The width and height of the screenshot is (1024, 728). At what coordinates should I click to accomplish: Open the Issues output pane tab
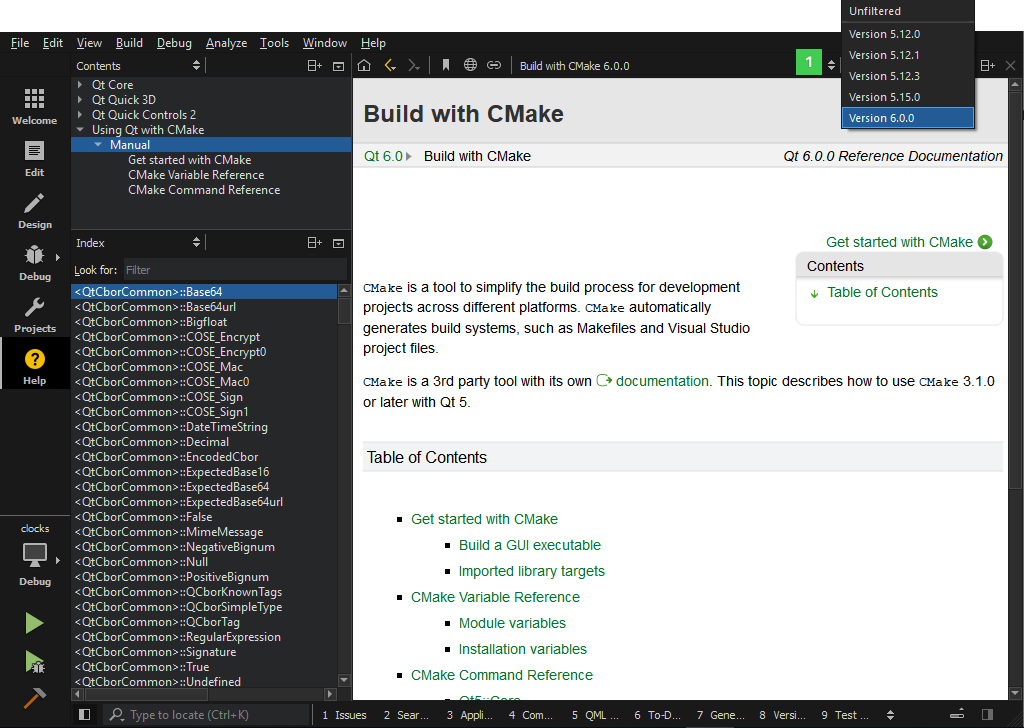point(344,715)
